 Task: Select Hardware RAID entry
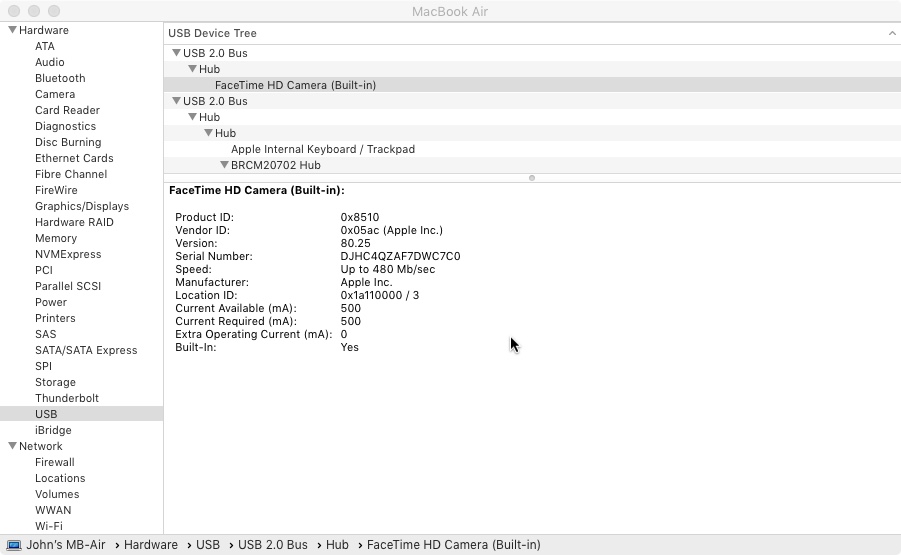point(74,222)
